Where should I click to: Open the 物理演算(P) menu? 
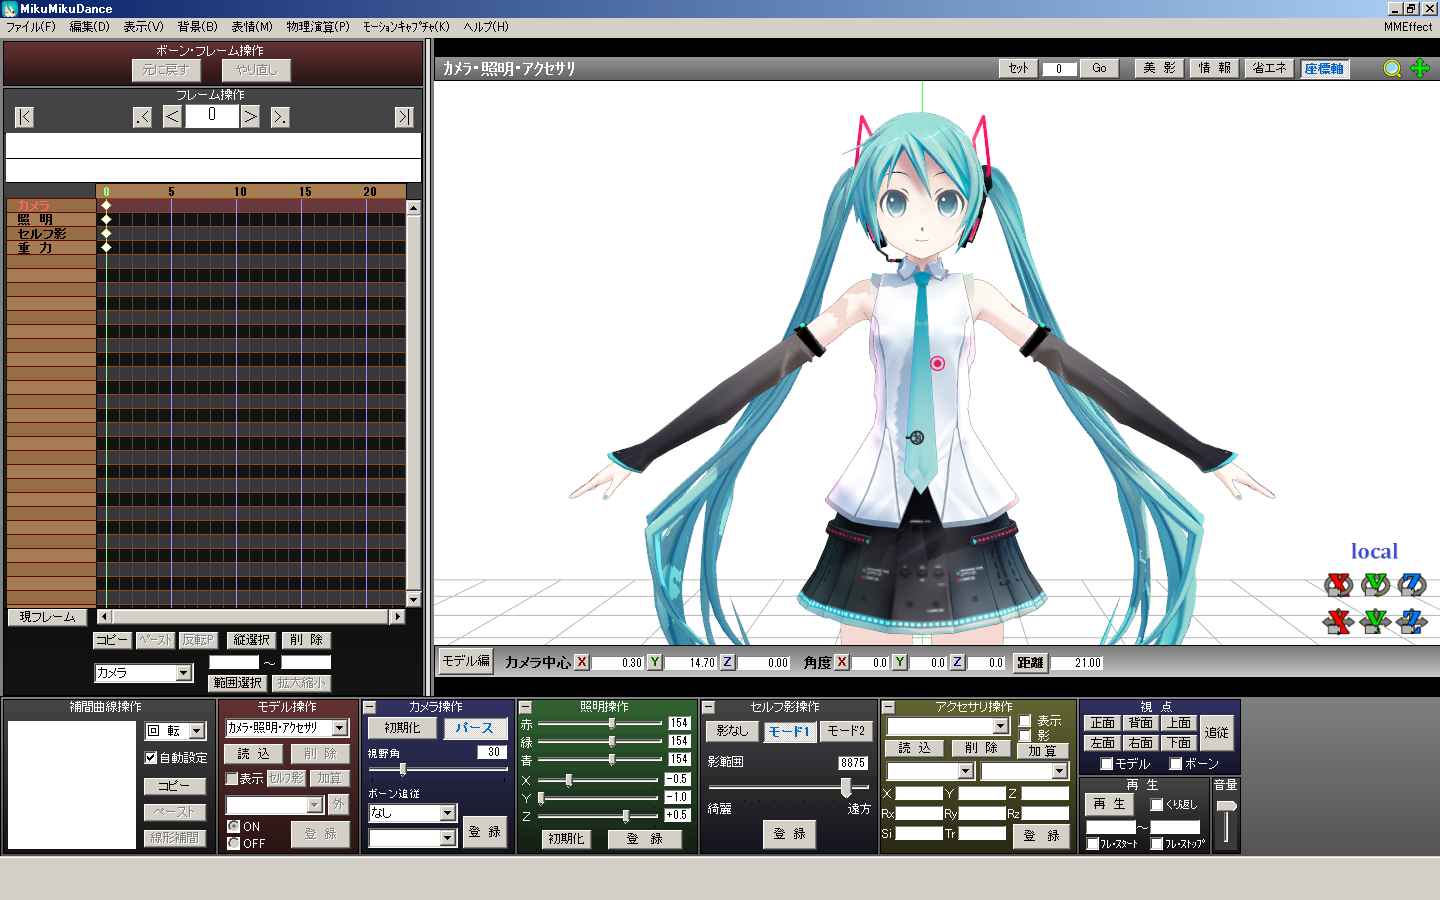318,27
